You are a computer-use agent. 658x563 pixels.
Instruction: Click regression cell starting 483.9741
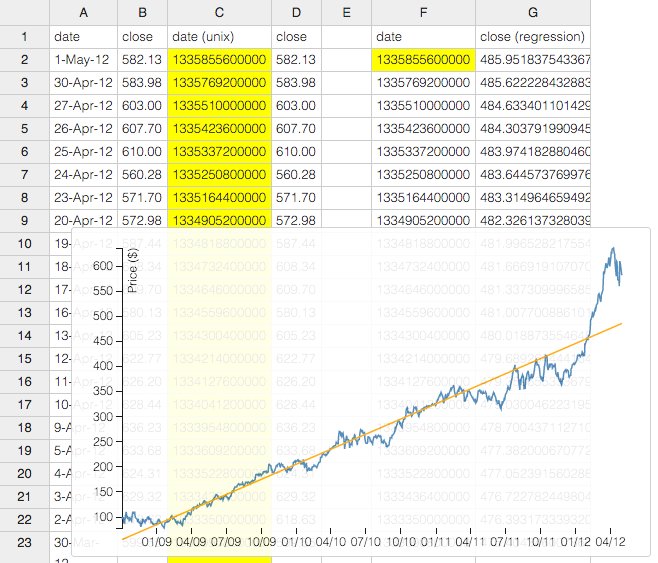click(533, 152)
